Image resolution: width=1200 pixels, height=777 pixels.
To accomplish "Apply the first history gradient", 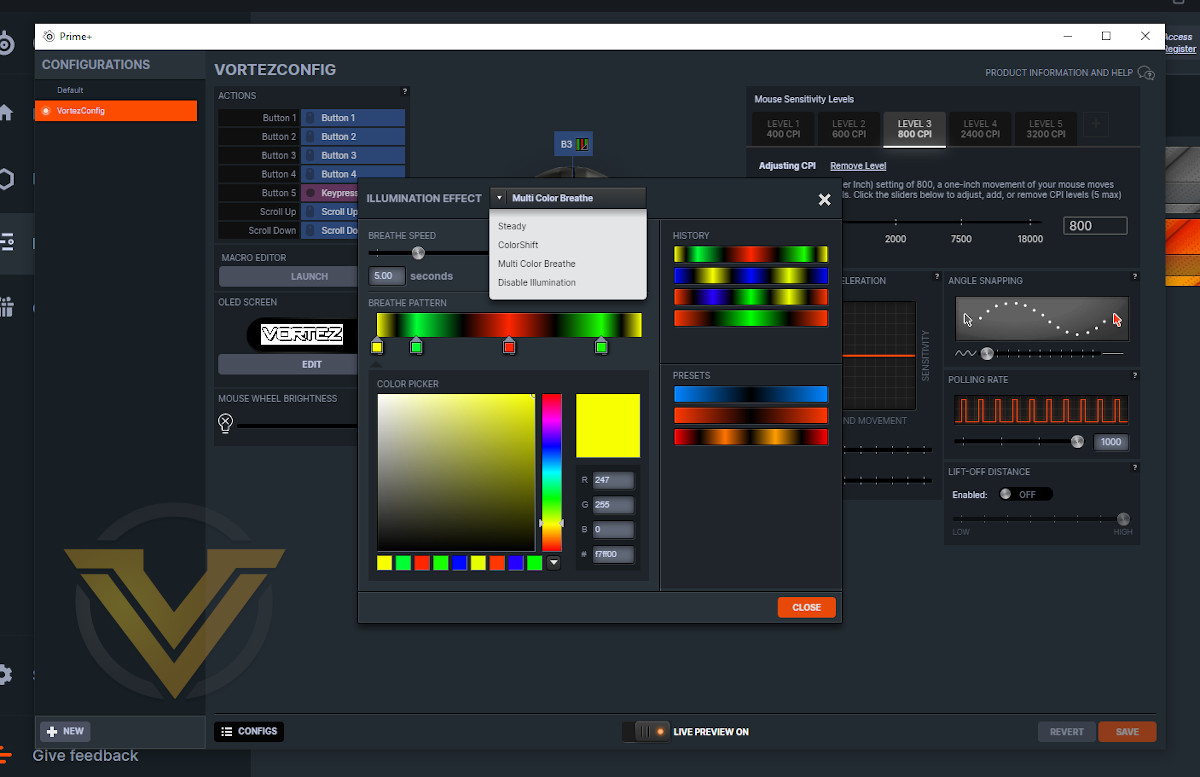I will click(751, 254).
